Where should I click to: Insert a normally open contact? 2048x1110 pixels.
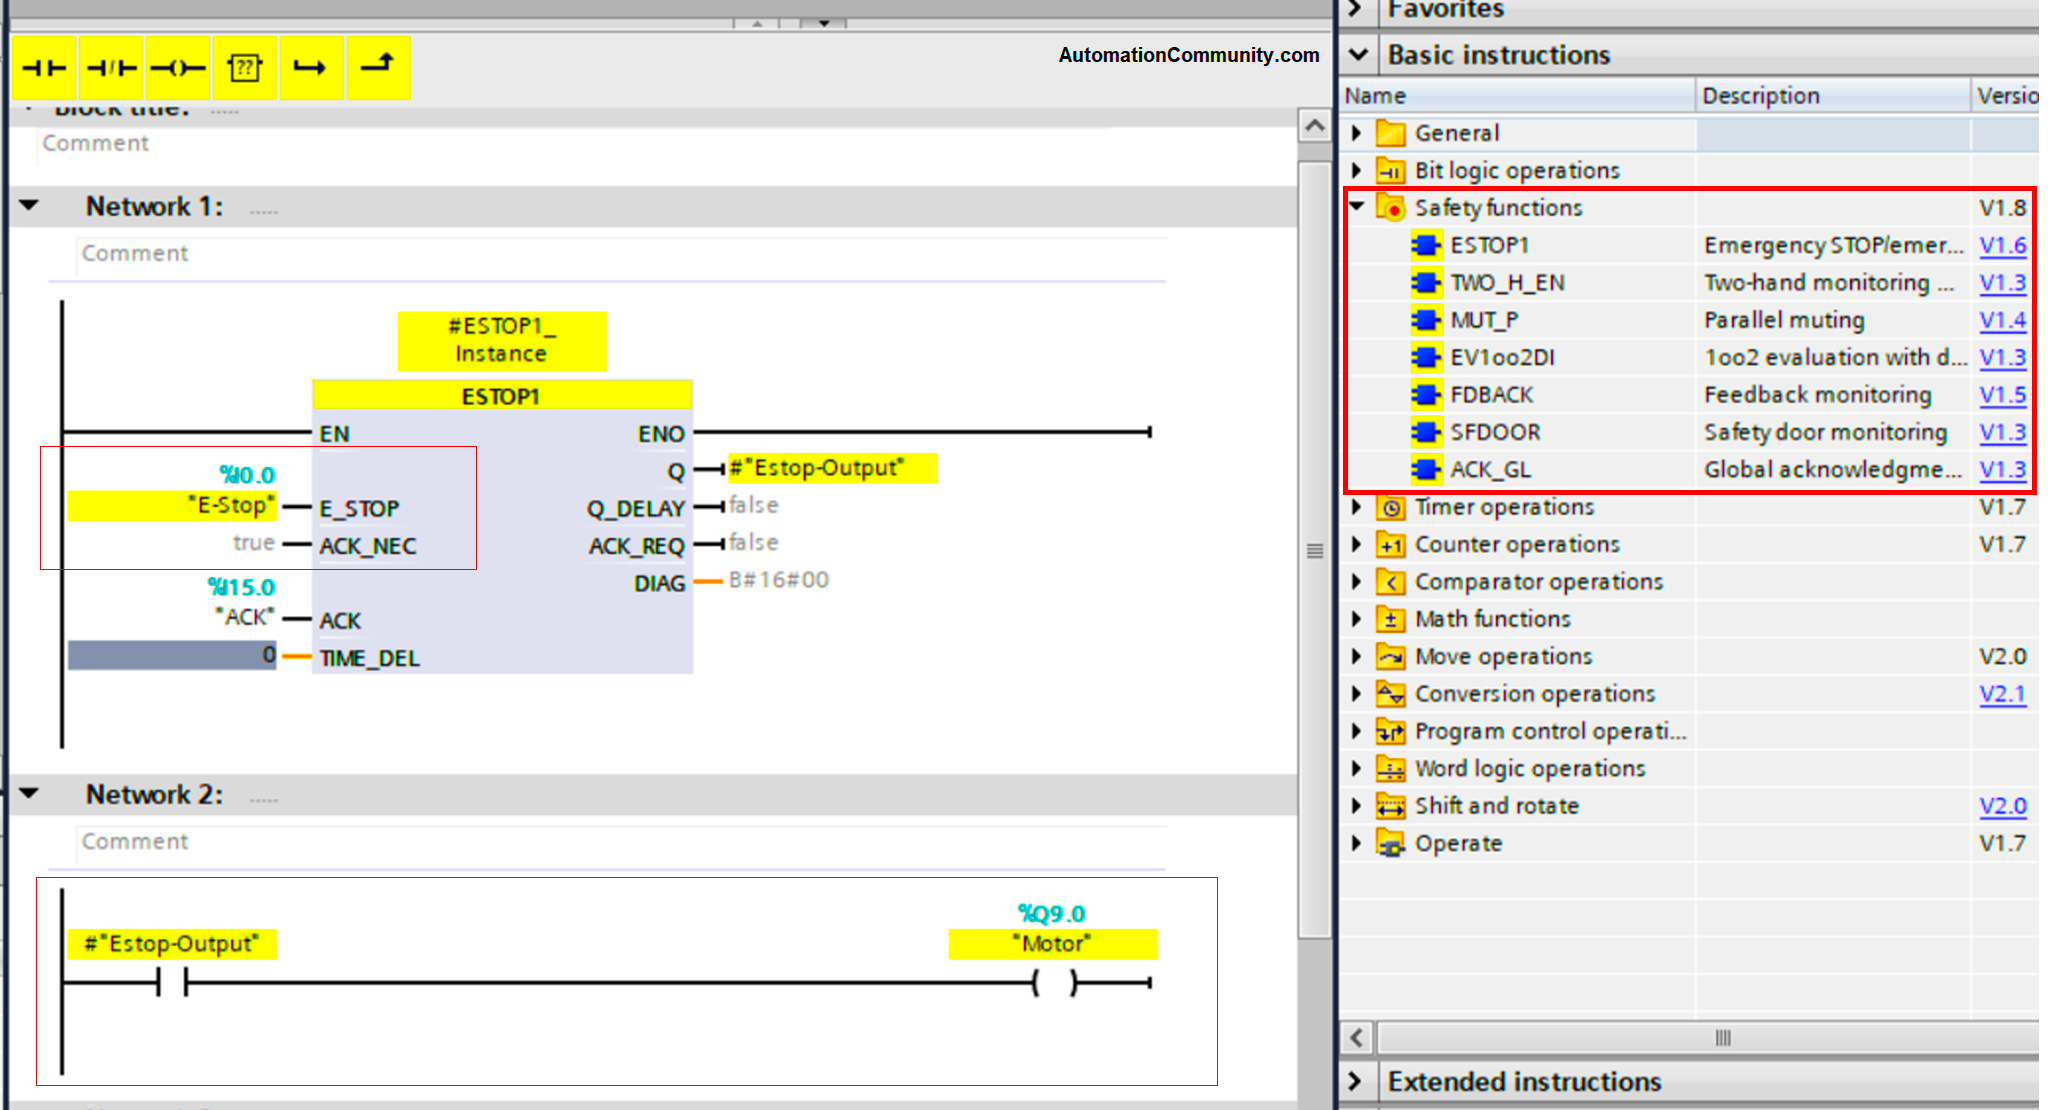pos(45,68)
